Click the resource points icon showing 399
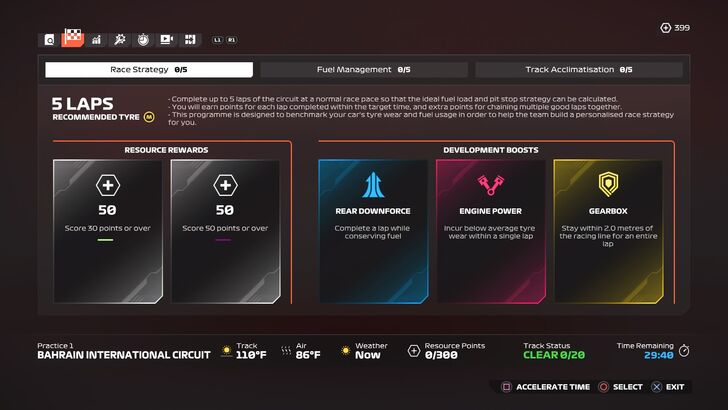 coord(665,28)
